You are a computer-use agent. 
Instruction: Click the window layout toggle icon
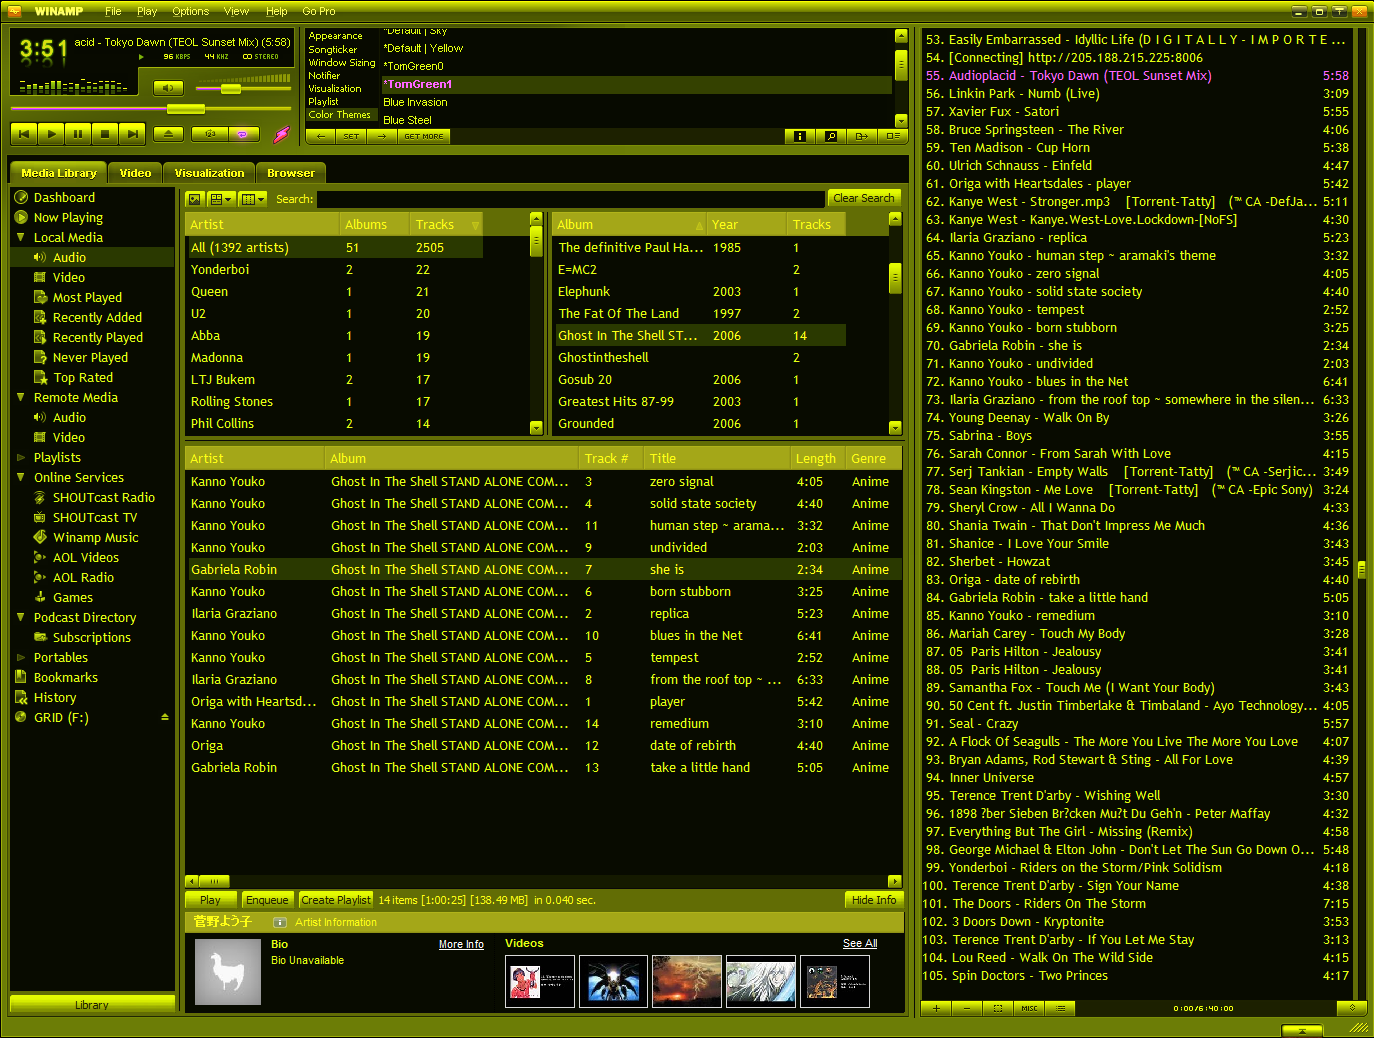coord(893,136)
